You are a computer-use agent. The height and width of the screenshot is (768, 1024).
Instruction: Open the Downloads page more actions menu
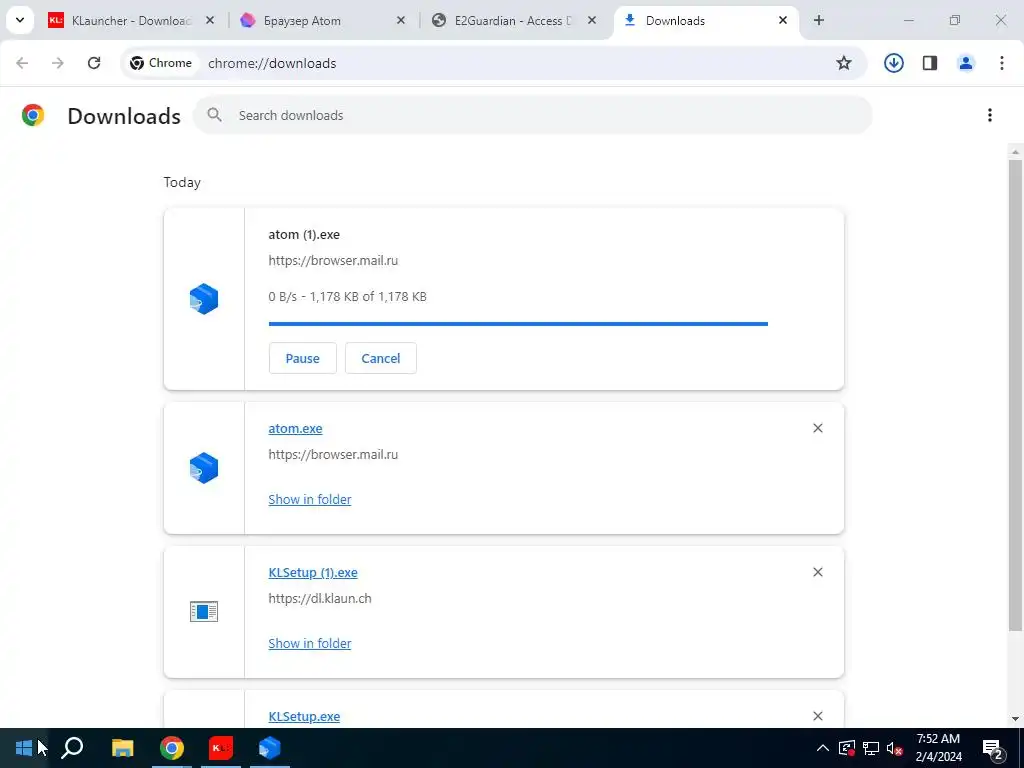[990, 115]
